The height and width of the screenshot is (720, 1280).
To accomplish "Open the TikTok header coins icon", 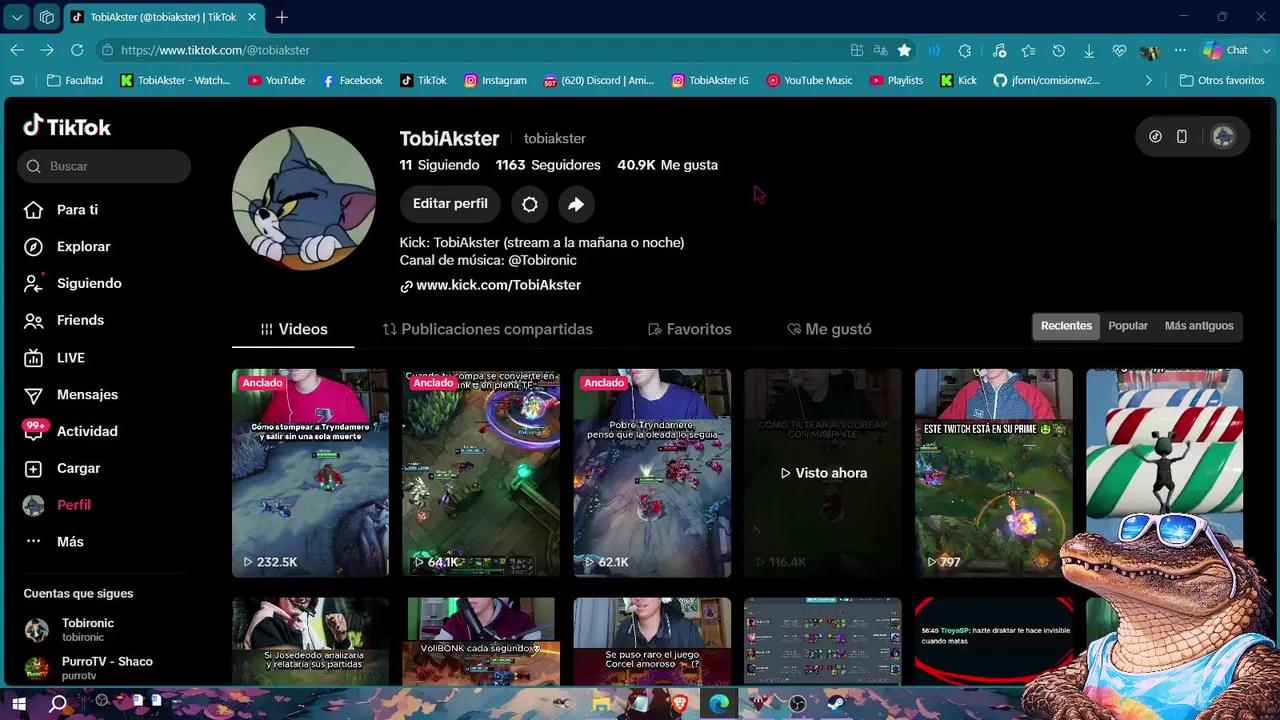I will coord(1156,137).
